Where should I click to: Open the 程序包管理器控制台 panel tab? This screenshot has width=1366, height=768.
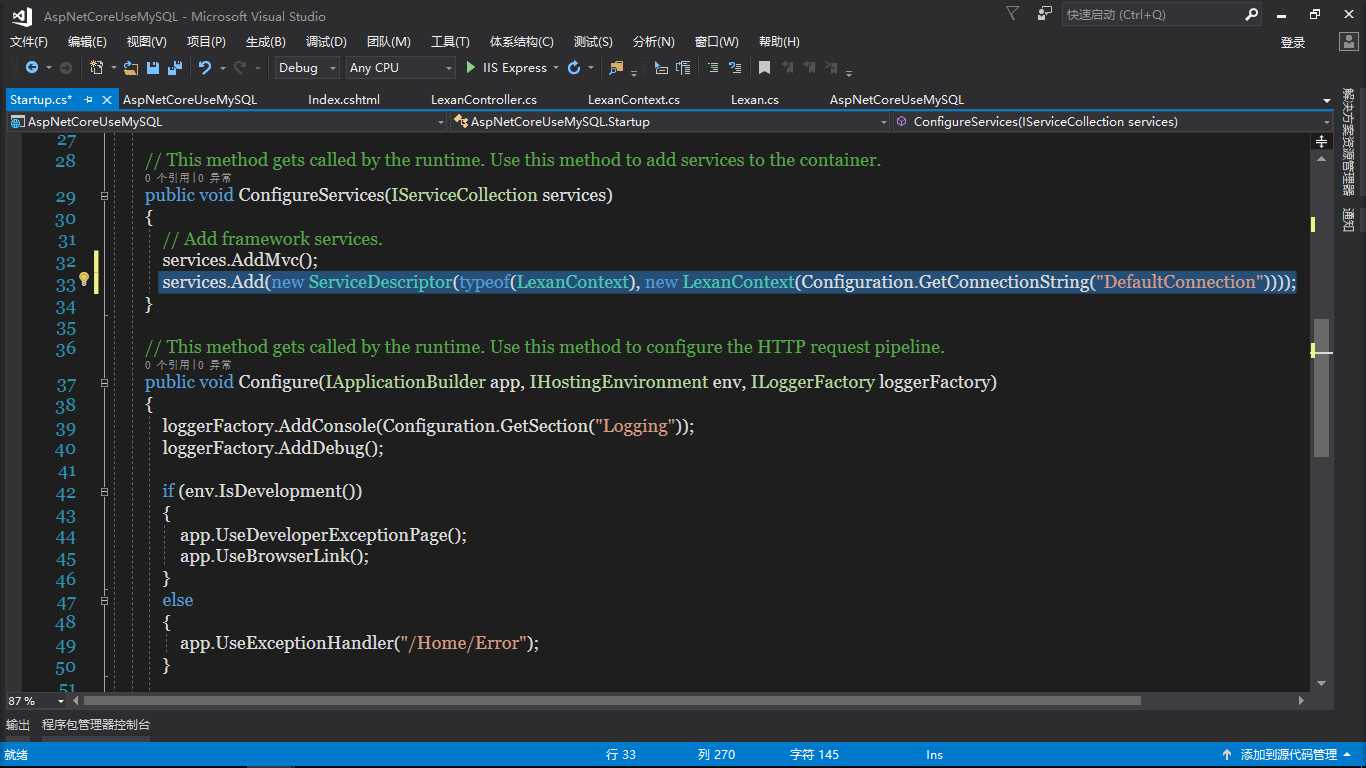(x=96, y=725)
